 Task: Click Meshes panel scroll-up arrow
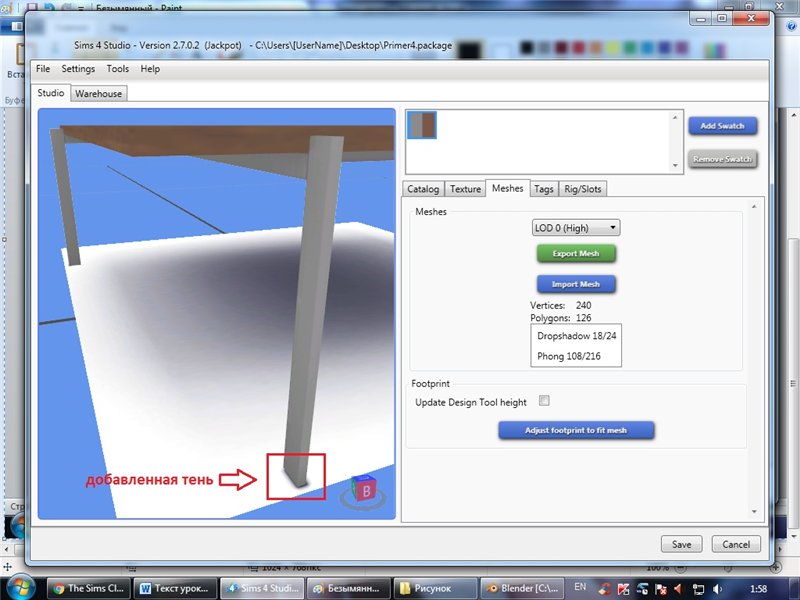point(754,206)
